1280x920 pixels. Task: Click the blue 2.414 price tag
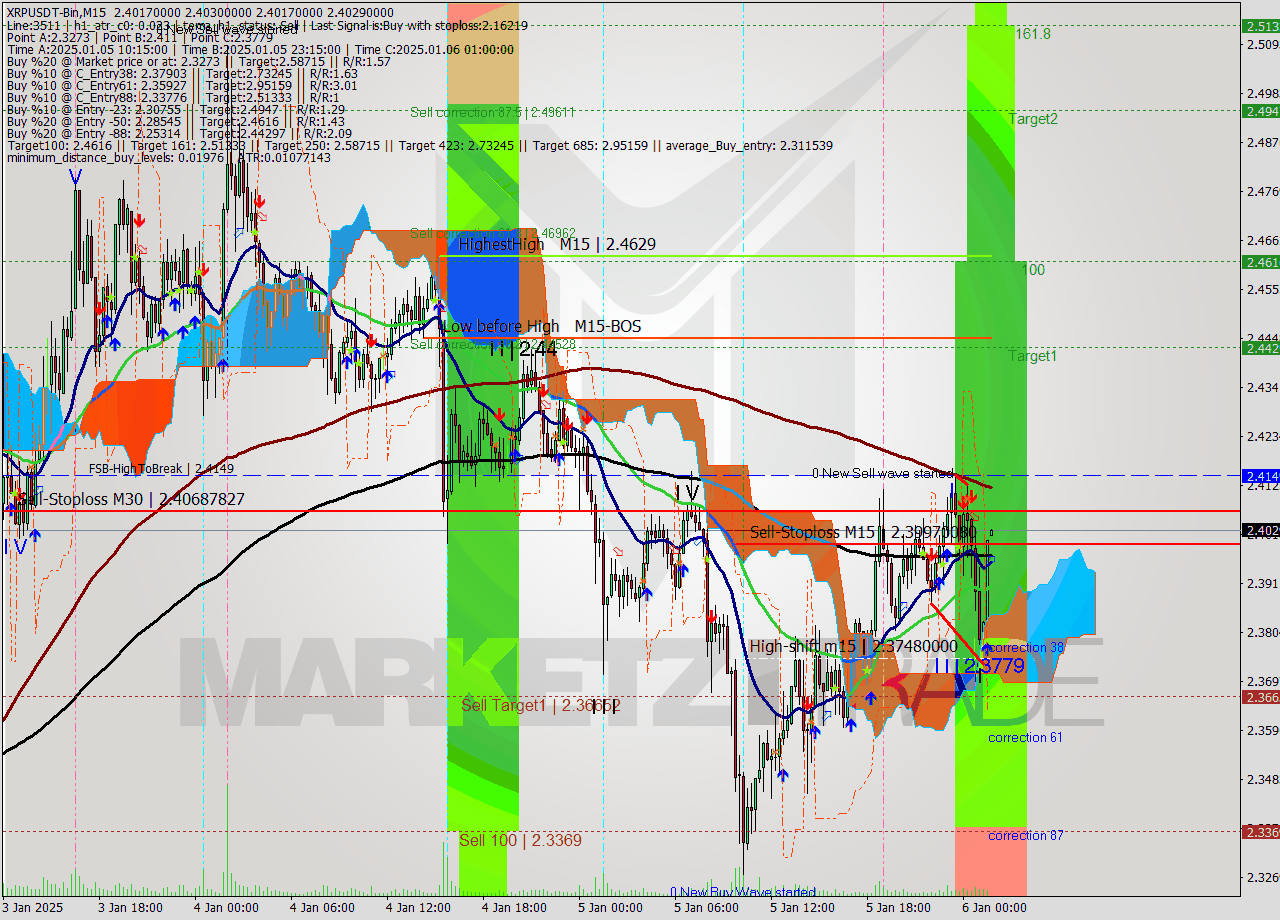(x=1260, y=476)
